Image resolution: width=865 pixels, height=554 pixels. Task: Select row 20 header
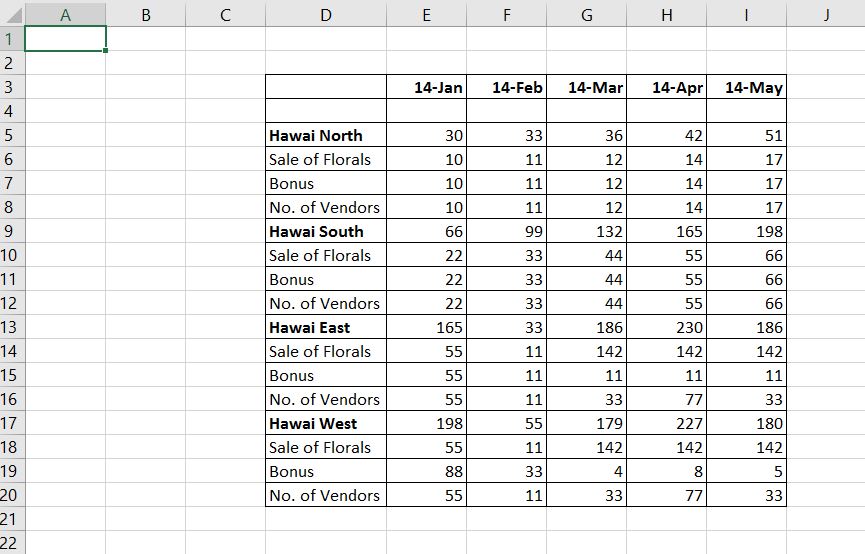(x=12, y=495)
